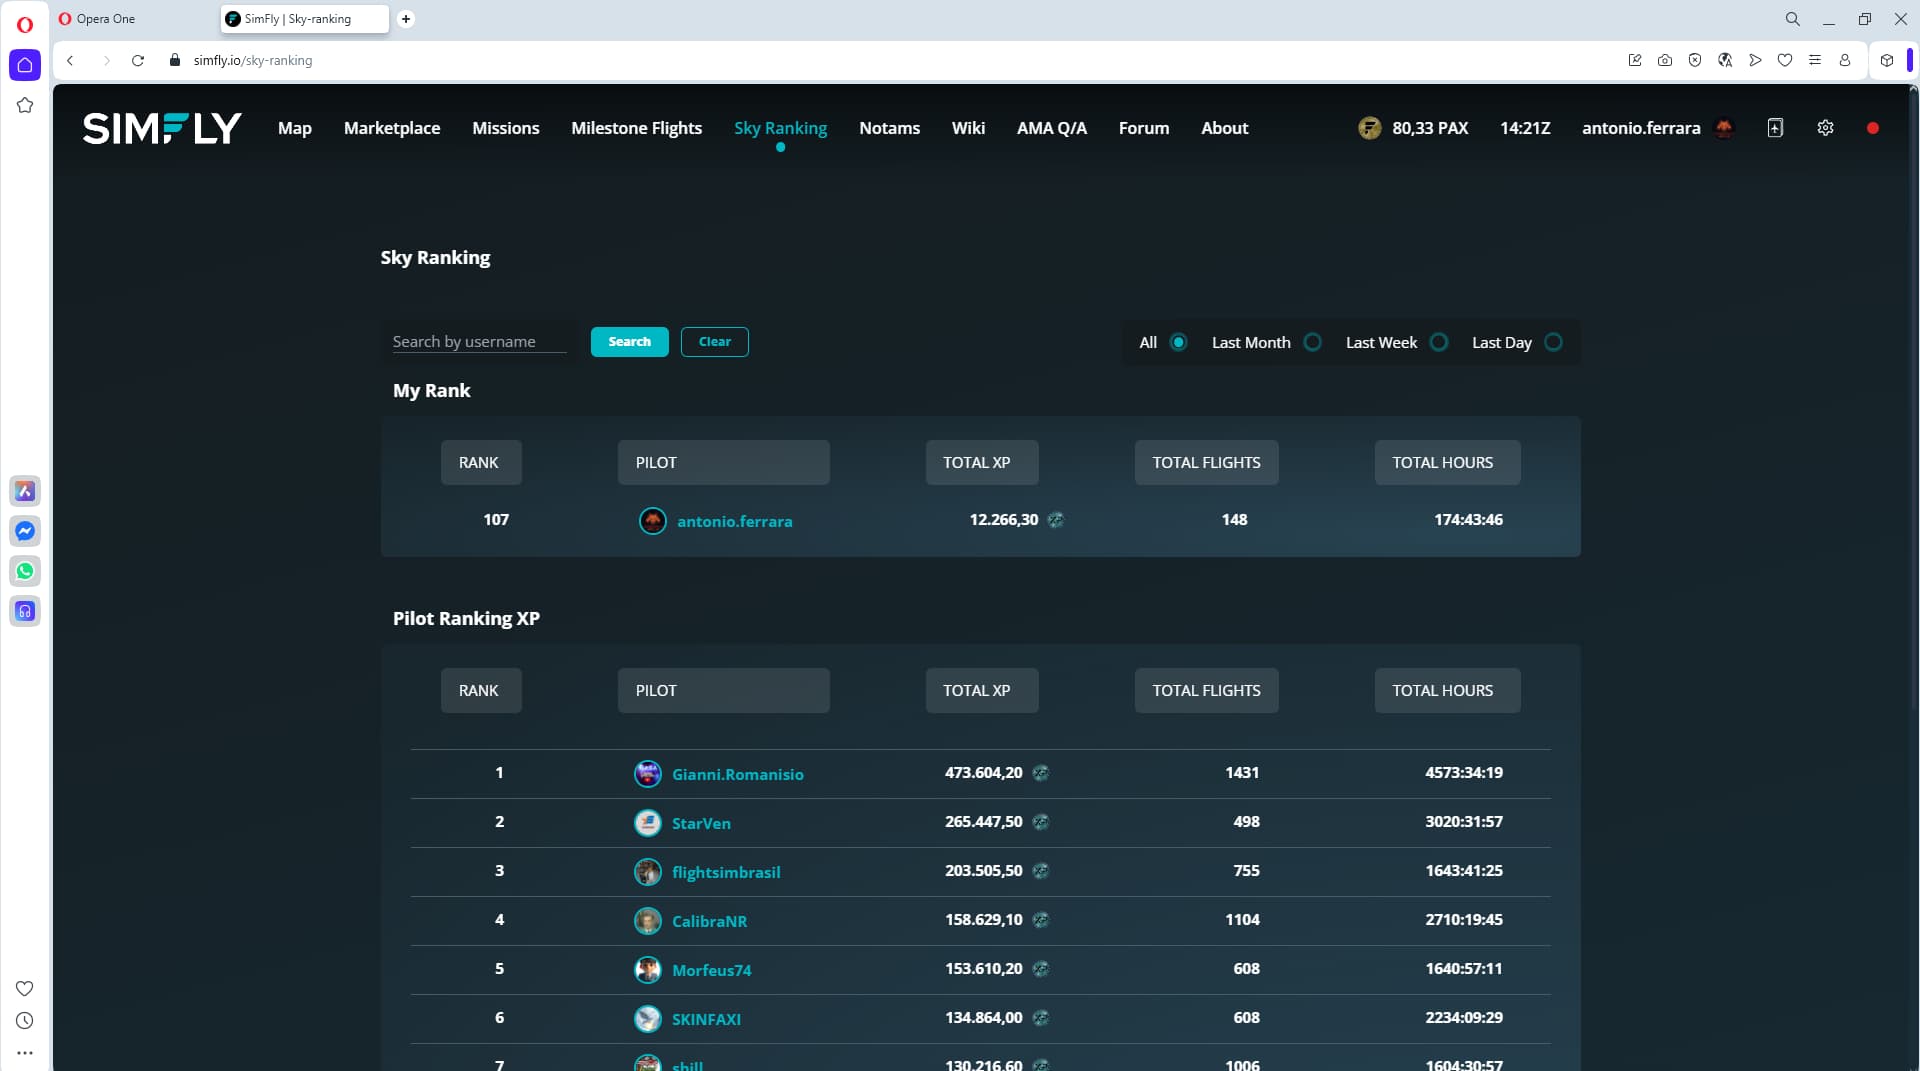Open Gianni.Romanisio pilot profile link
1920x1071 pixels.
click(737, 774)
